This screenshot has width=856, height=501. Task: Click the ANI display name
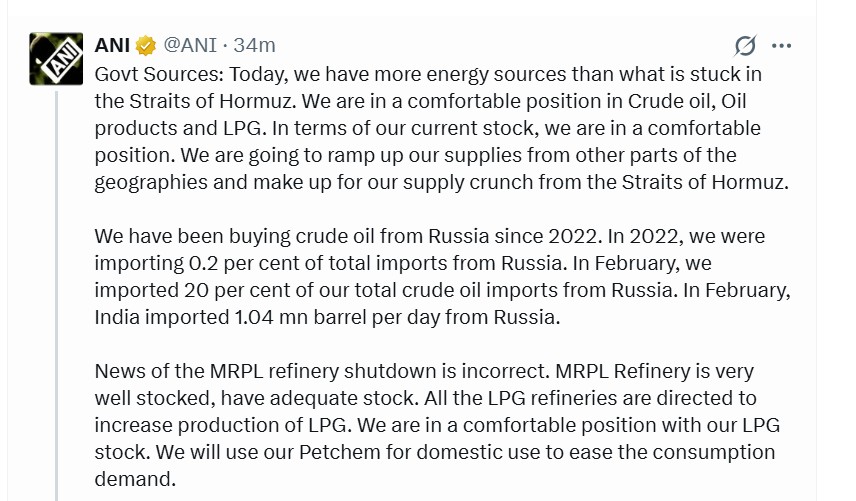113,46
